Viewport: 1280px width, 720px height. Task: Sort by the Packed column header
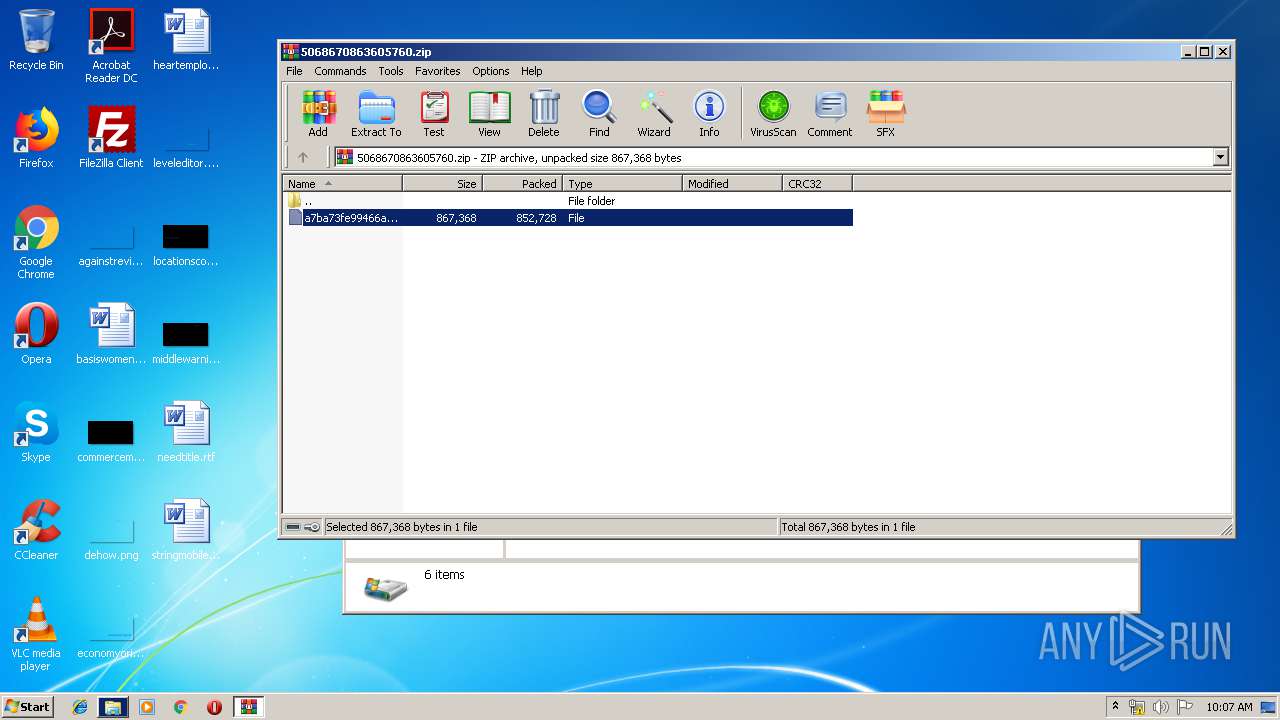(523, 183)
